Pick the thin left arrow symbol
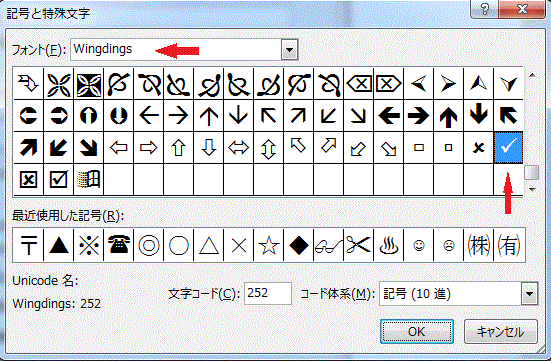Screen dimensions: 551x361 149,116
